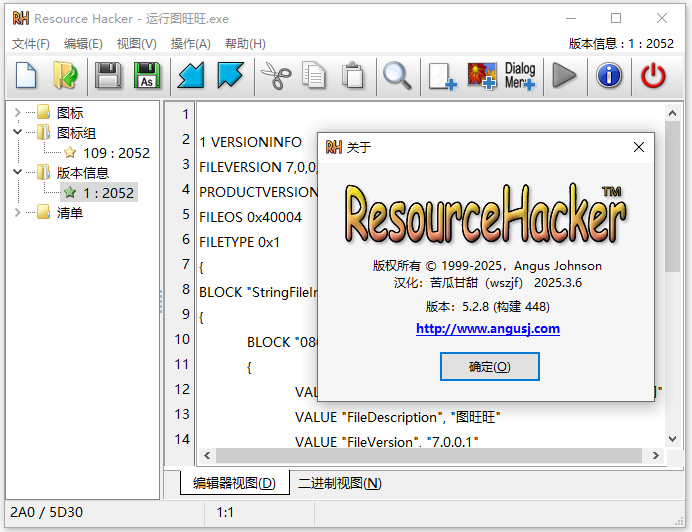This screenshot has width=692, height=532.
Task: Click the Add image resource flower icon
Action: (x=482, y=75)
